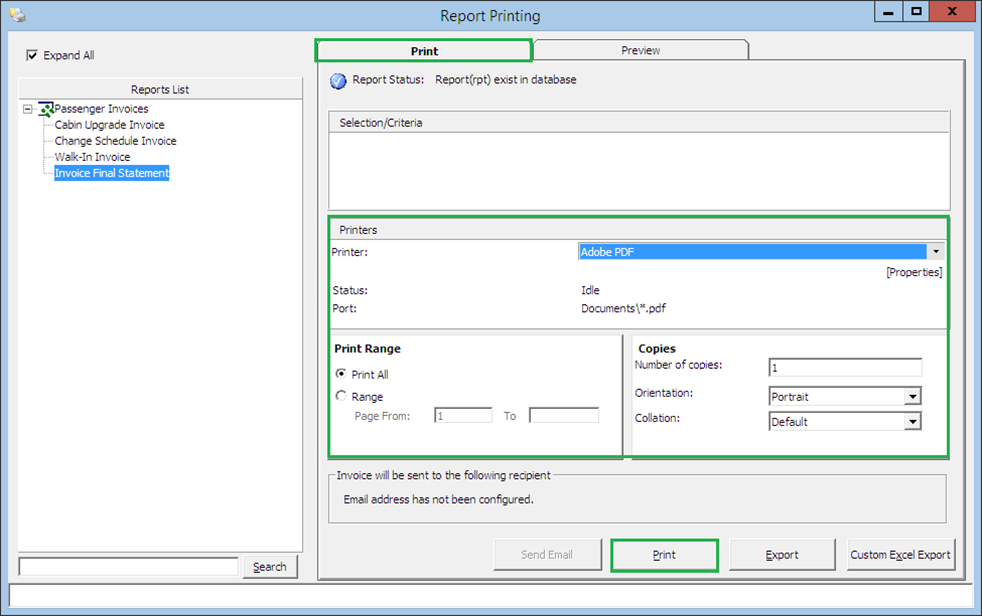Click the 'Idle' status value

coord(591,290)
